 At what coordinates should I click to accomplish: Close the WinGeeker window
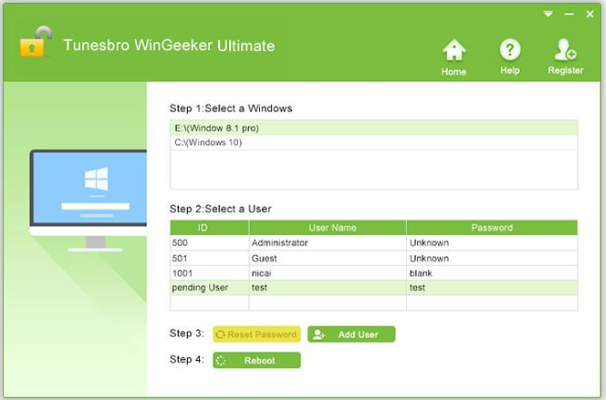(590, 14)
